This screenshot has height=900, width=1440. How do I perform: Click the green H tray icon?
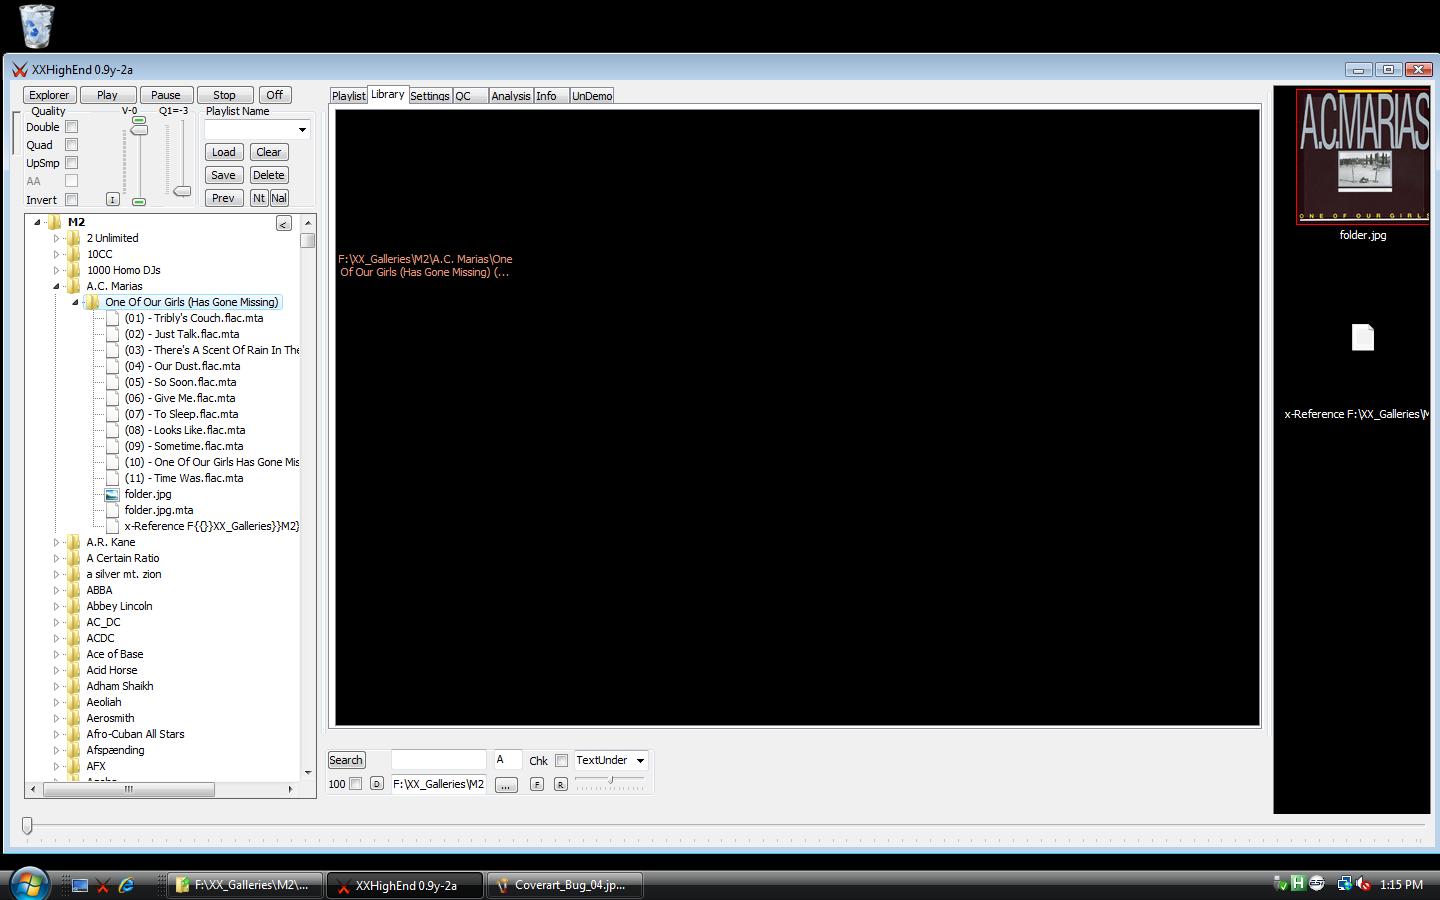pos(1298,883)
